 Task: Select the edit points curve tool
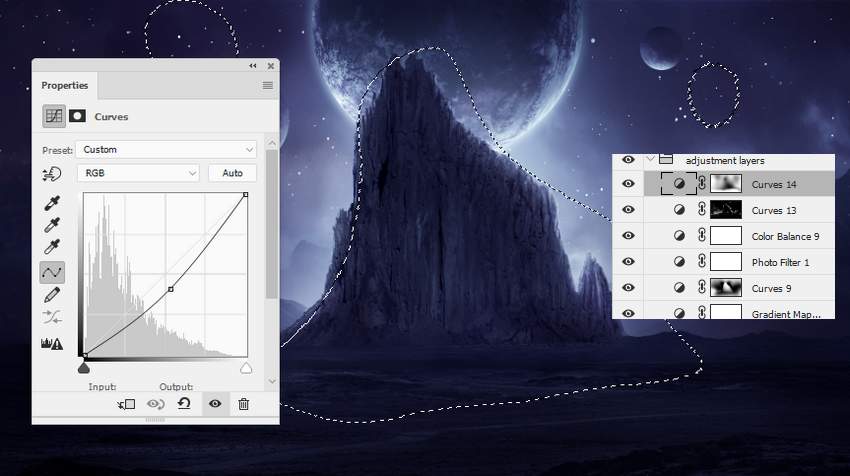click(x=51, y=272)
